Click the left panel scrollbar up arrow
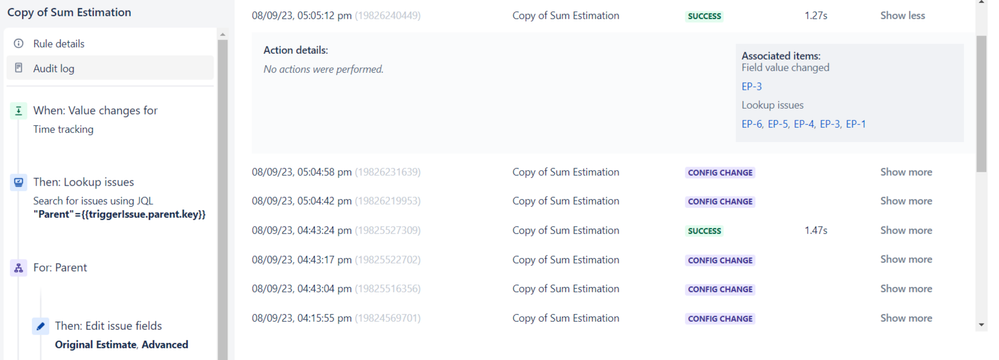Viewport: 999px width, 360px height. (x=222, y=34)
